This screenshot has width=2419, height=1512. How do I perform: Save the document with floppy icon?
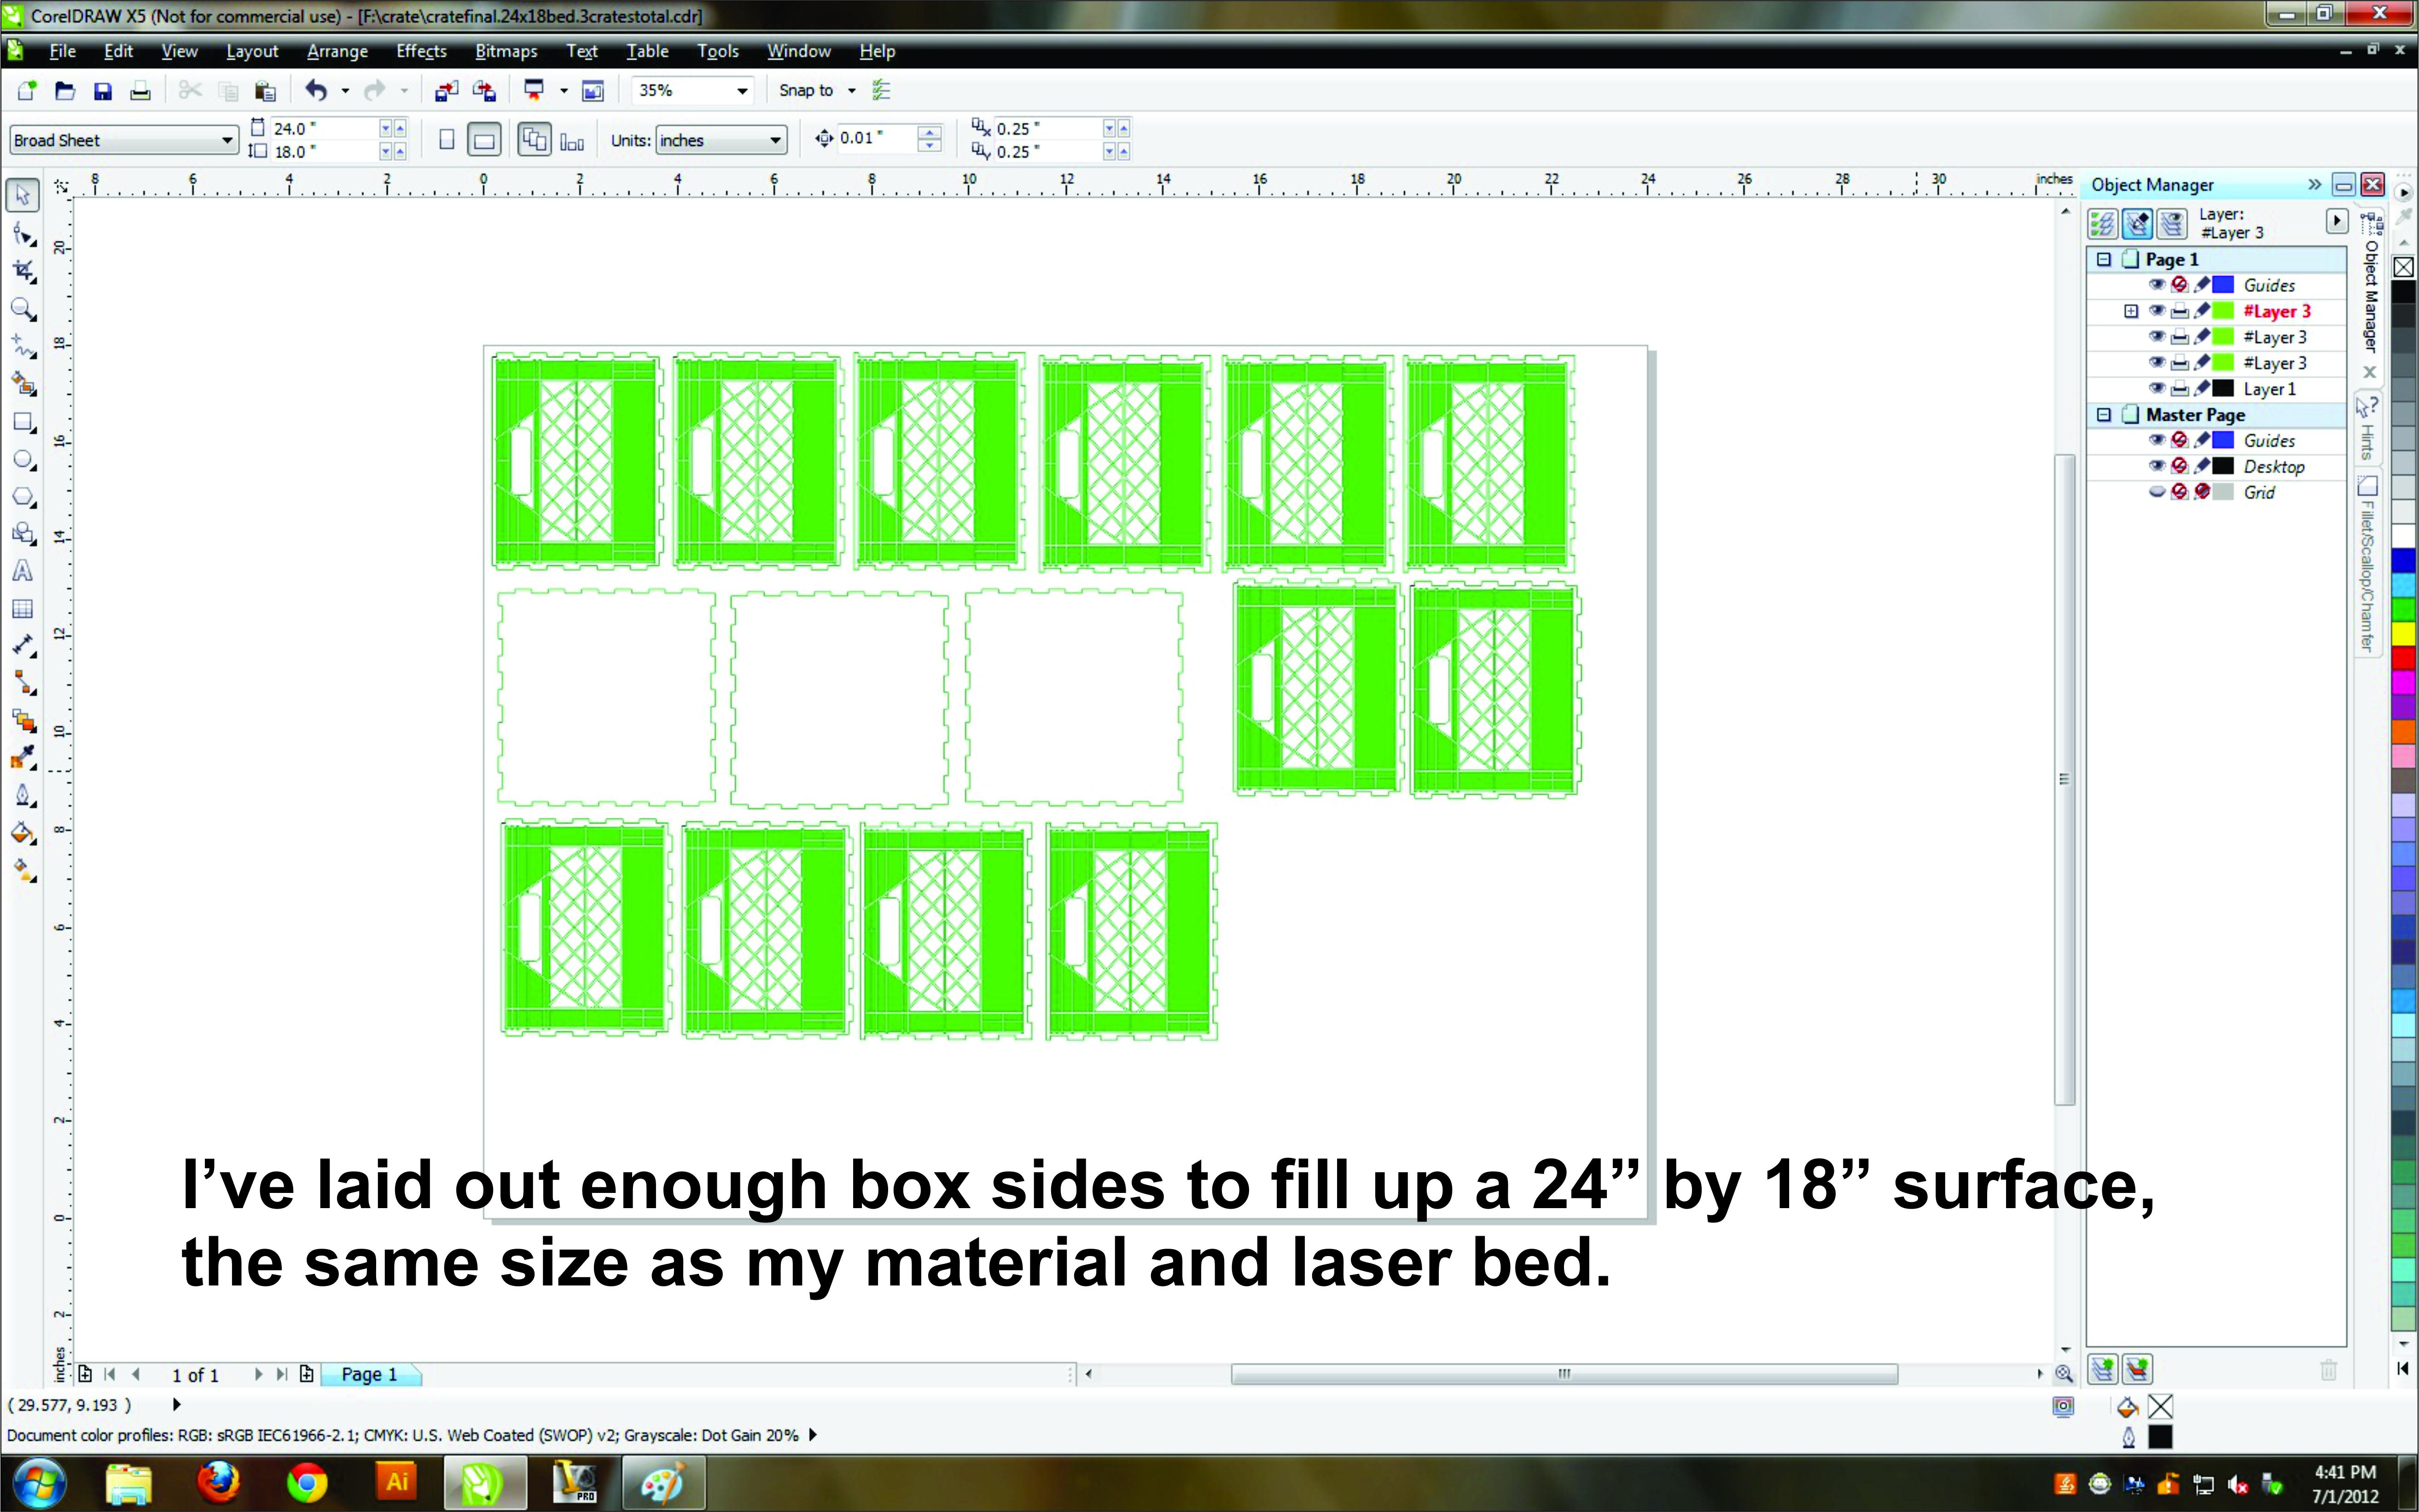[102, 91]
